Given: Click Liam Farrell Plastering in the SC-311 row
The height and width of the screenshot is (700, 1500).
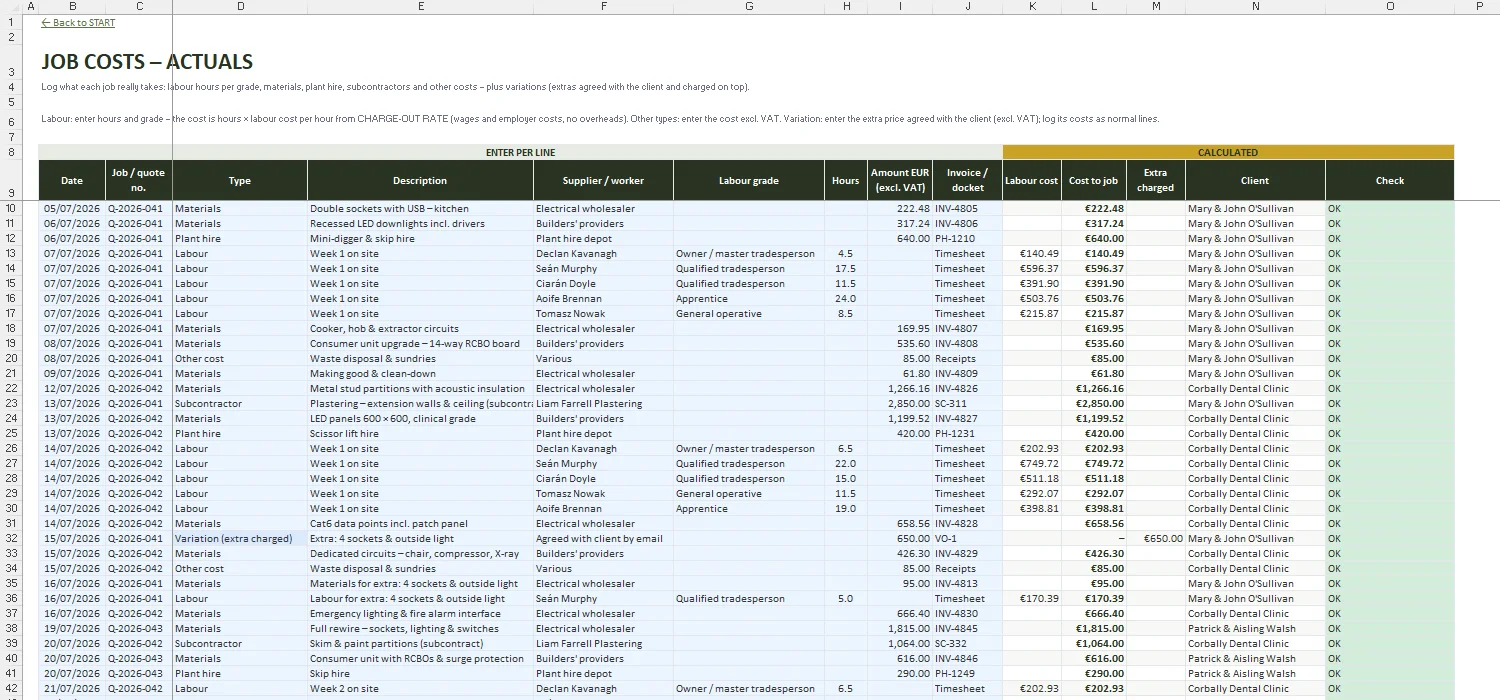Looking at the screenshot, I should click(604, 404).
